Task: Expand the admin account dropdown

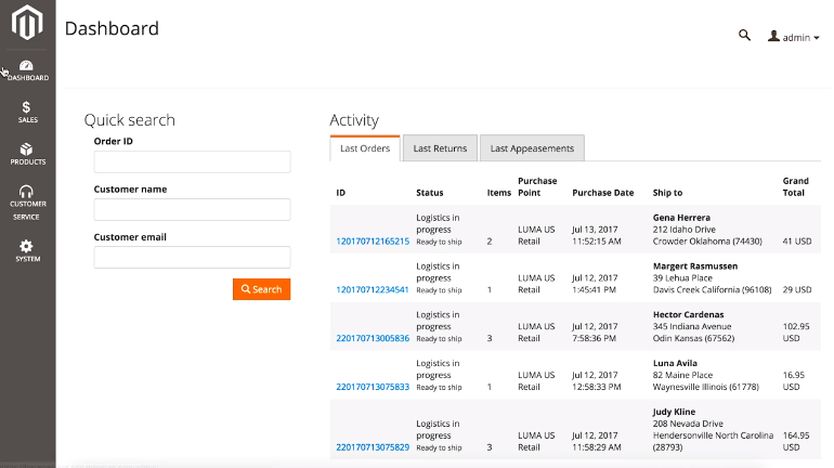Action: coord(793,37)
